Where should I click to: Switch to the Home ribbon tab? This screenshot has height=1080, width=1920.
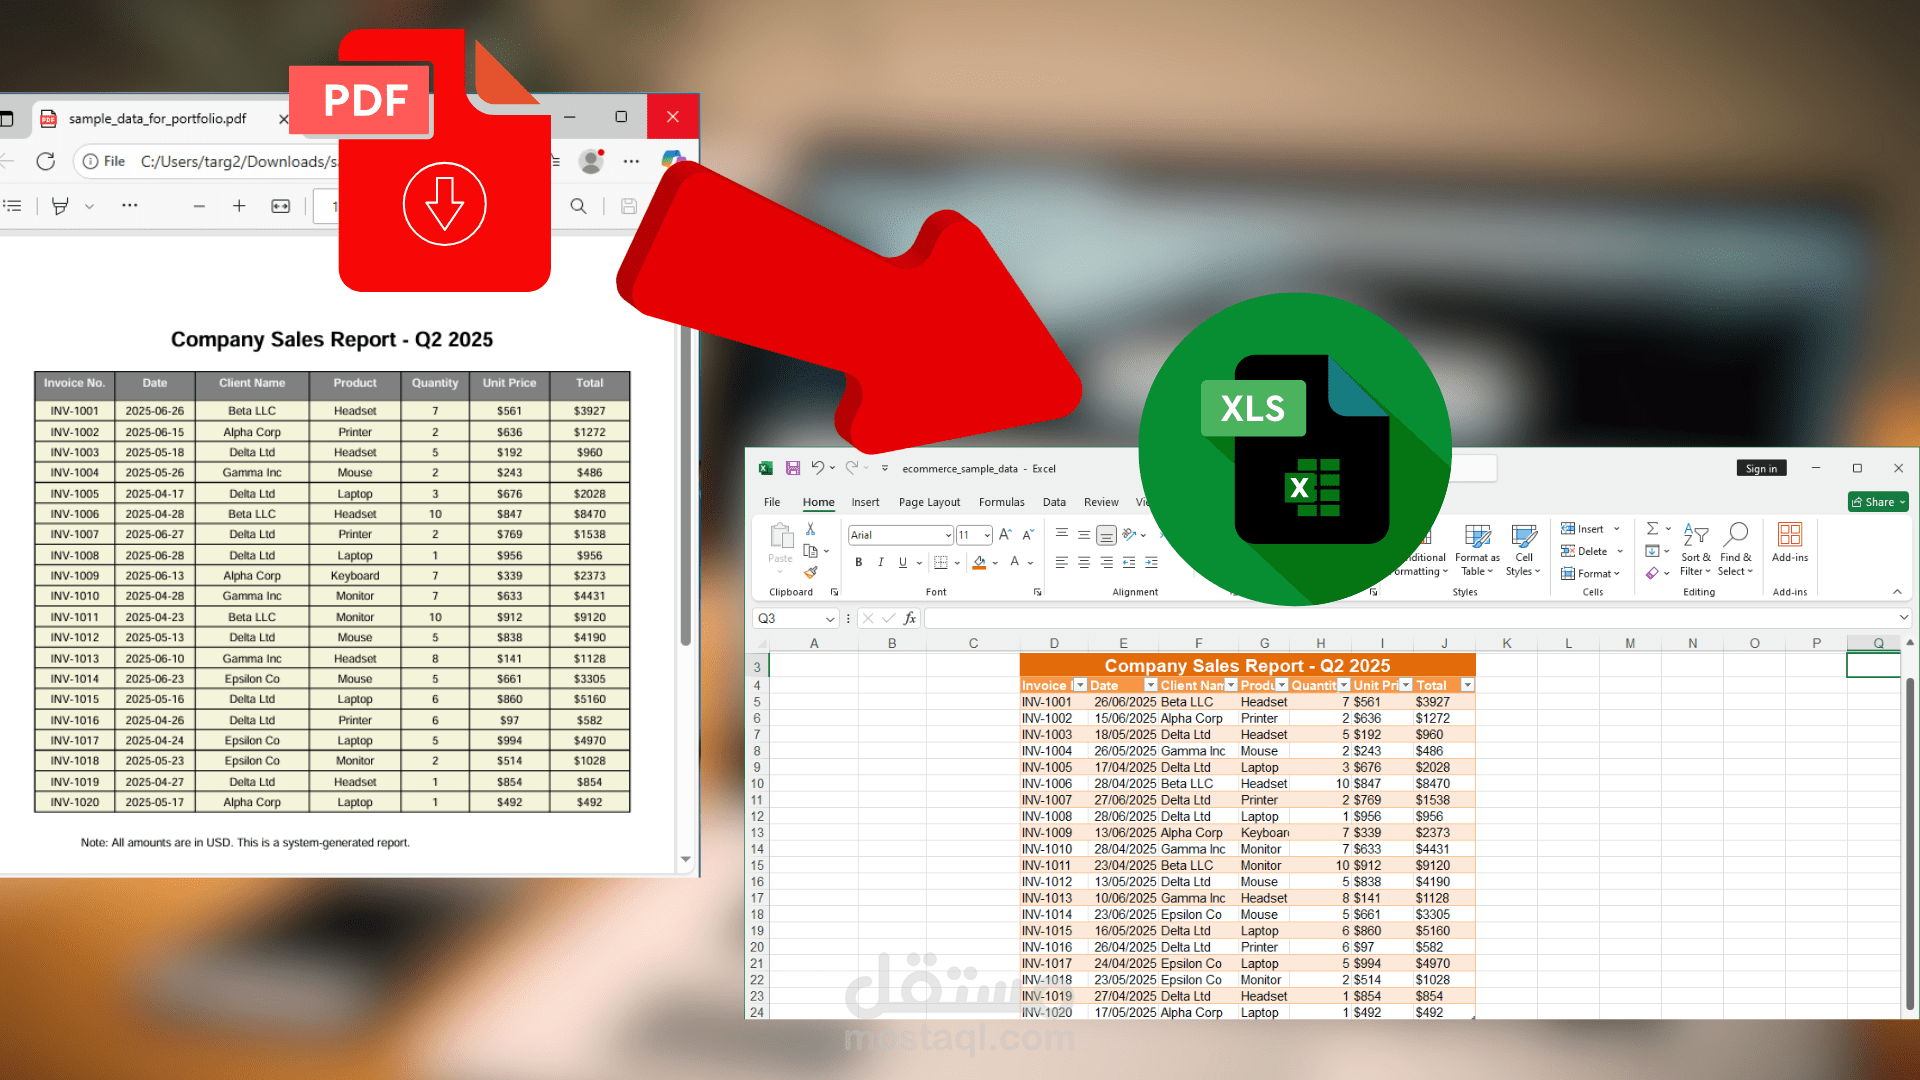tap(818, 502)
